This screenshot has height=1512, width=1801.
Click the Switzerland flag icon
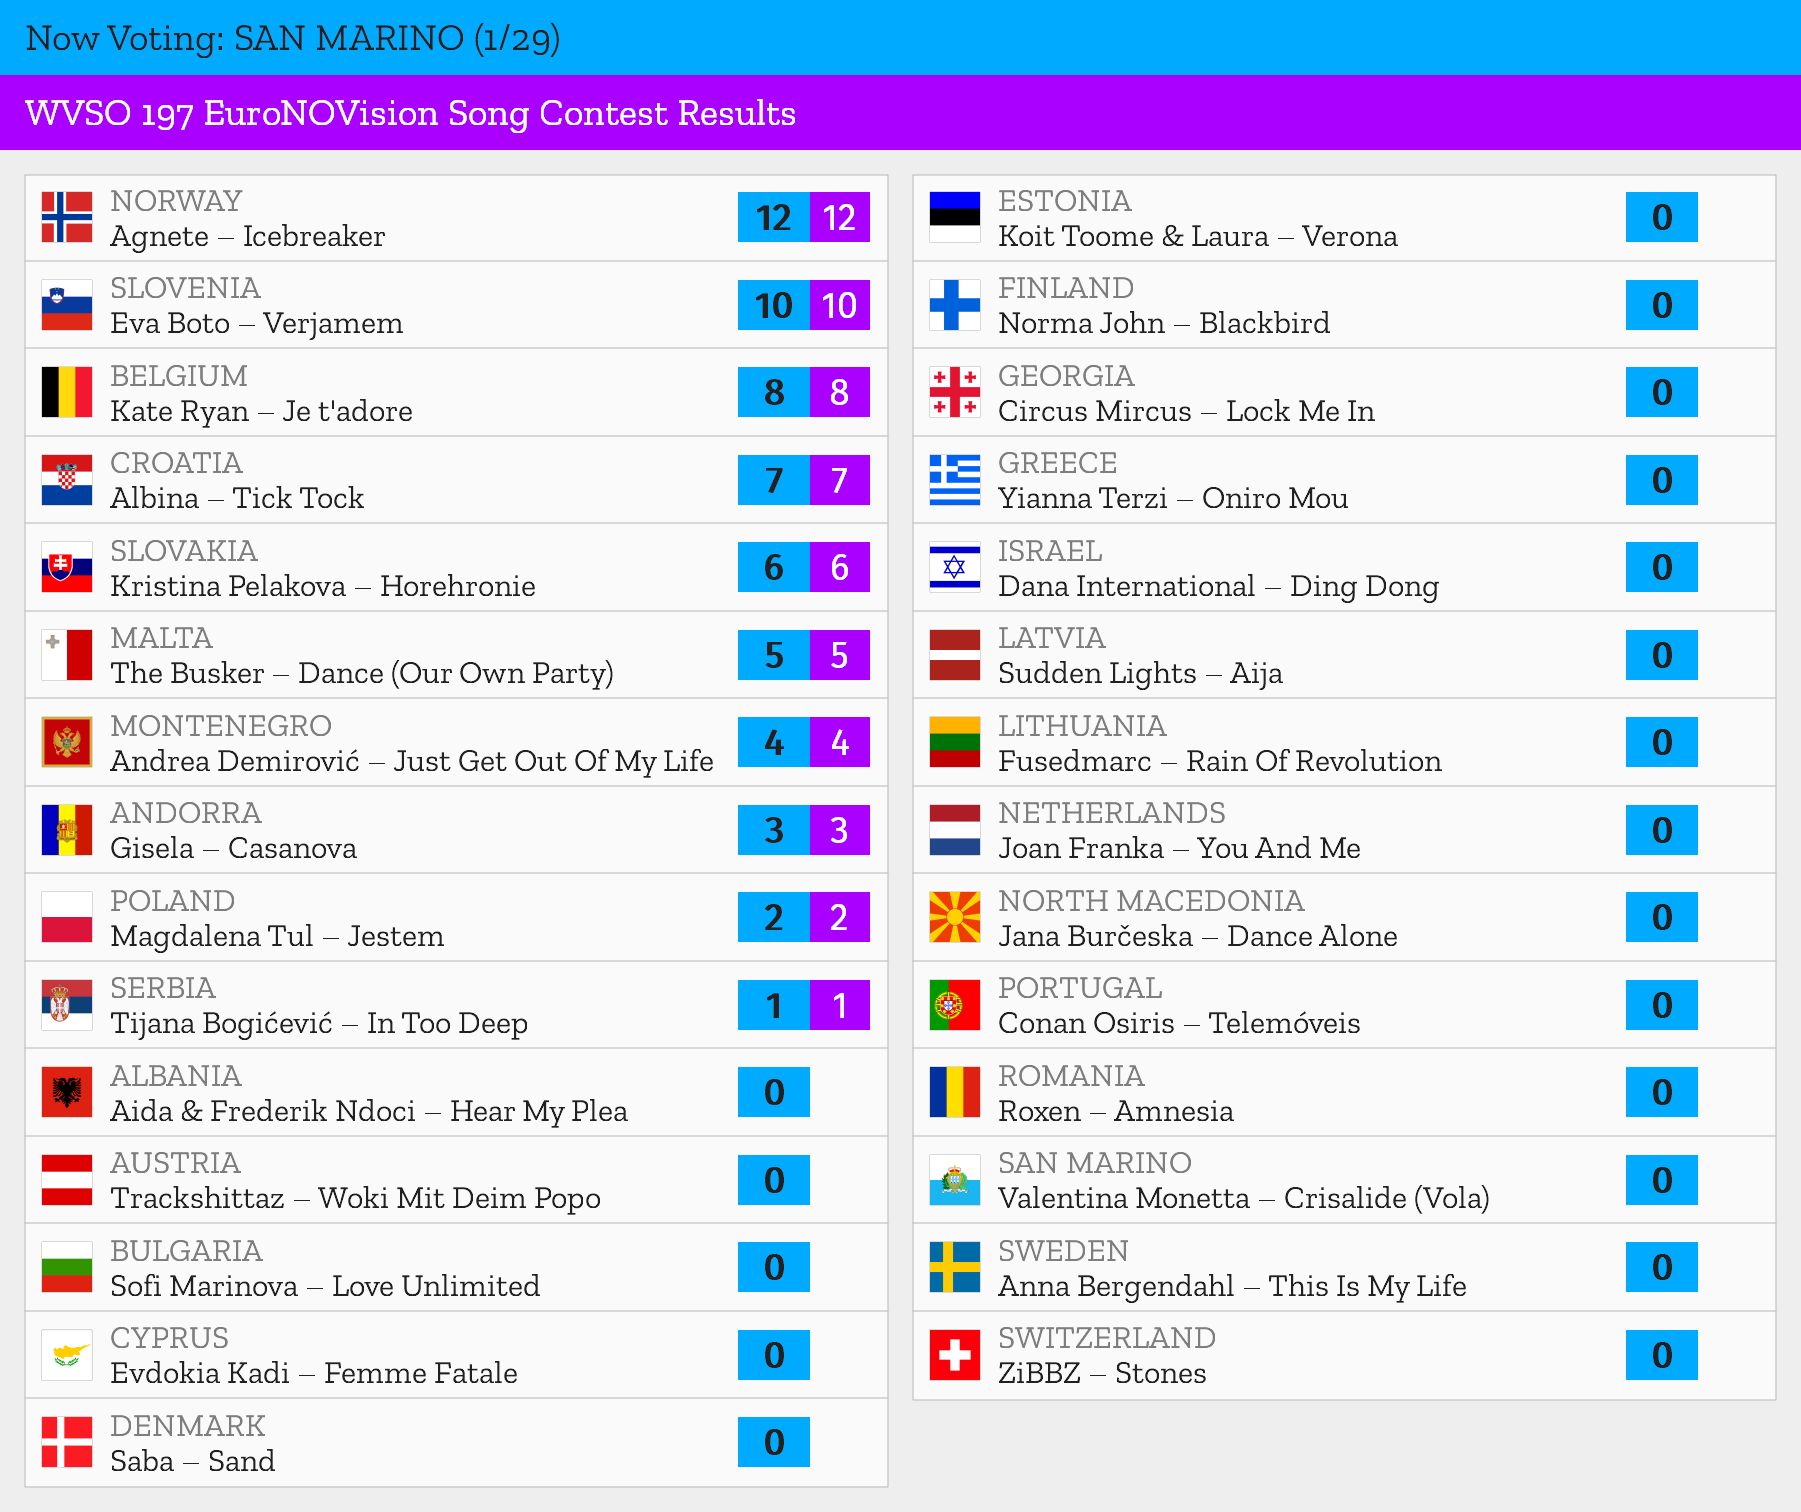point(955,1355)
